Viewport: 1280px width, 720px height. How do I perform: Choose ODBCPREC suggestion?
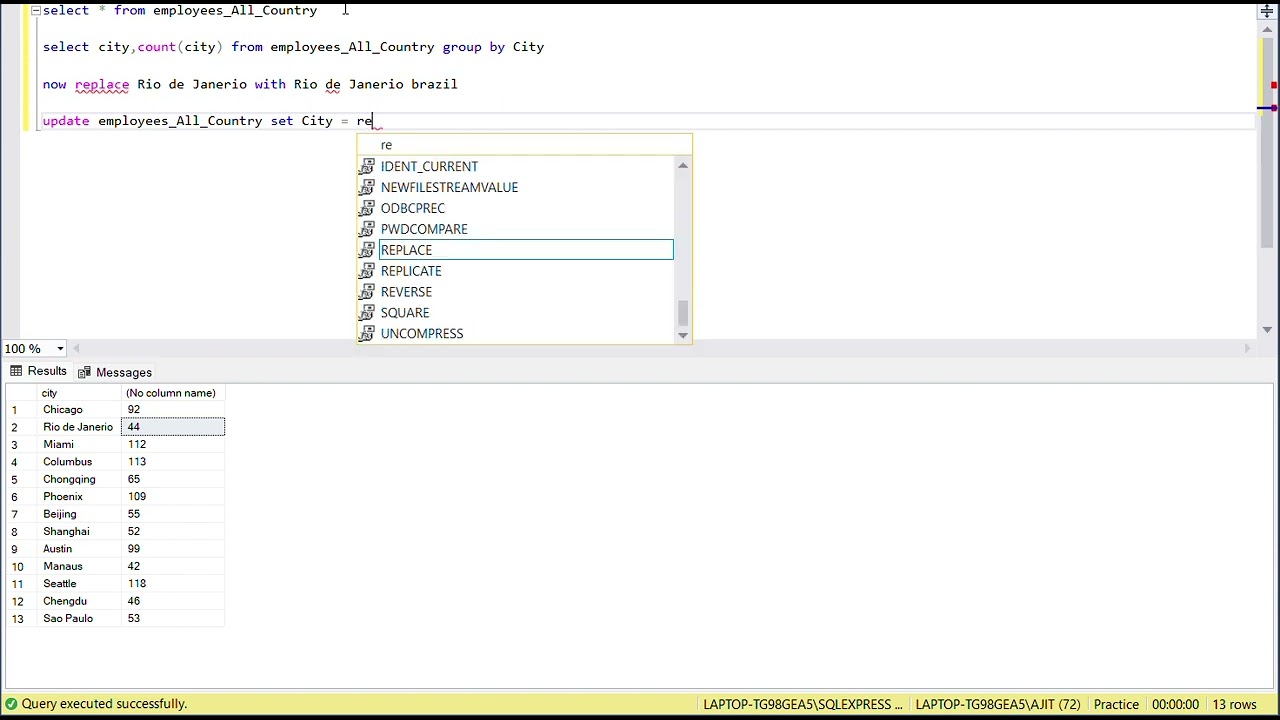pyautogui.click(x=413, y=209)
